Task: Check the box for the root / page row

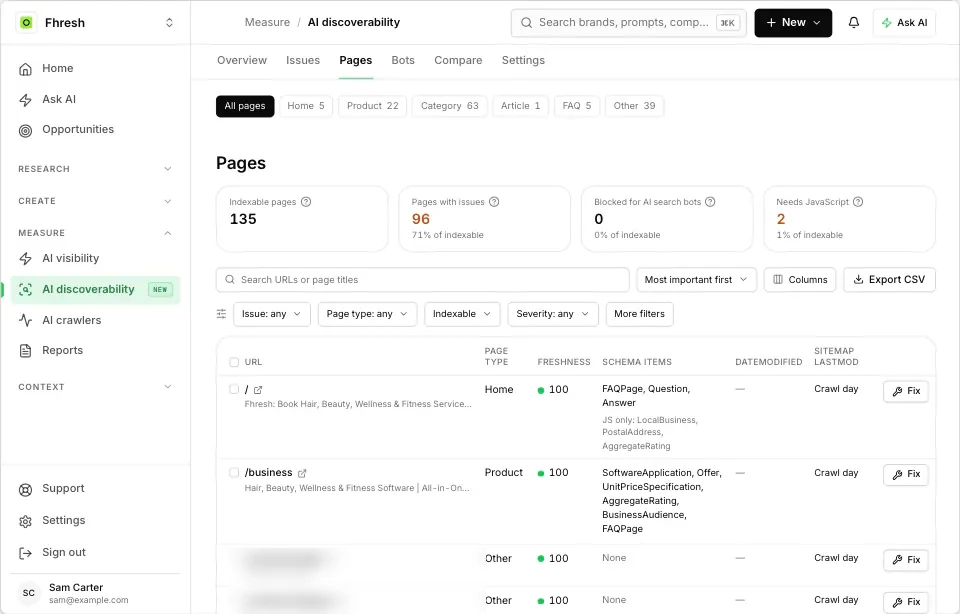Action: click(234, 389)
